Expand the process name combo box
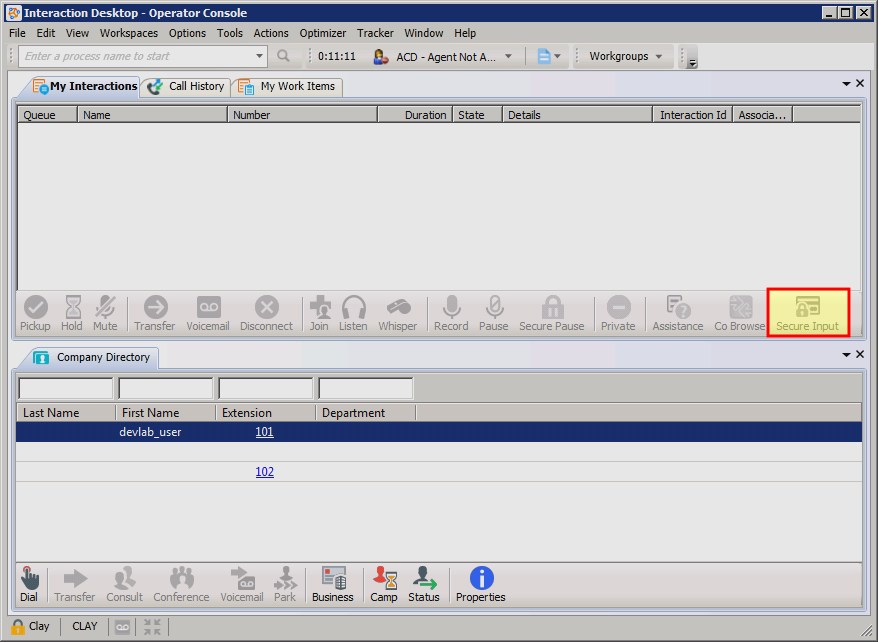878x642 pixels. click(260, 57)
